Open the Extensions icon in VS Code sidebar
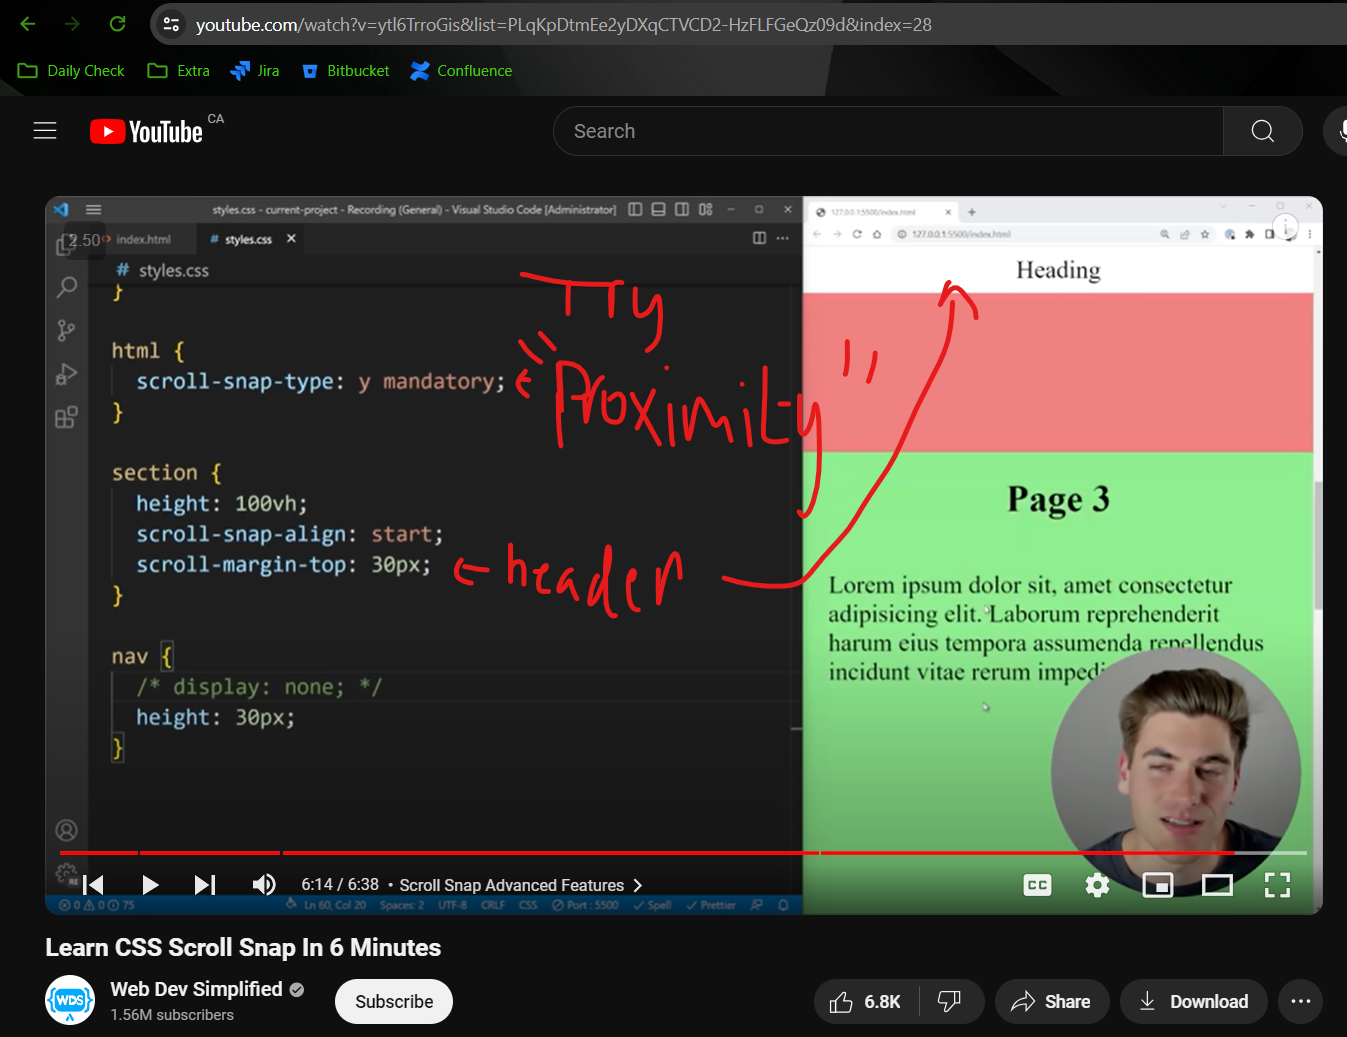Image resolution: width=1347 pixels, height=1037 pixels. pyautogui.click(x=66, y=417)
